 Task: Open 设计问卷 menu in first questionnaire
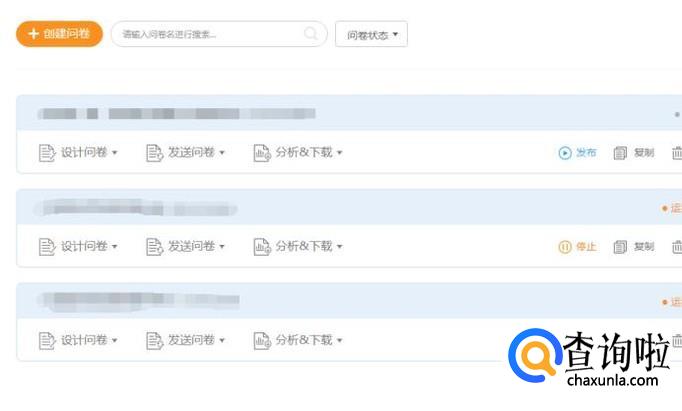(79, 153)
